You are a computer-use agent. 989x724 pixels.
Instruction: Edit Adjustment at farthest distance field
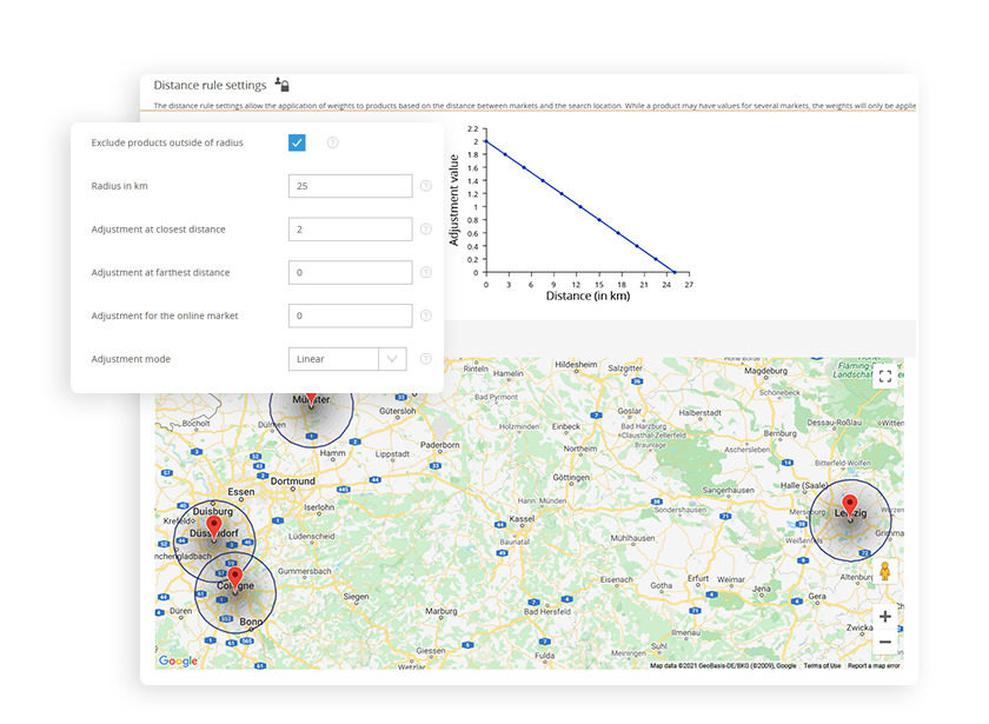350,272
